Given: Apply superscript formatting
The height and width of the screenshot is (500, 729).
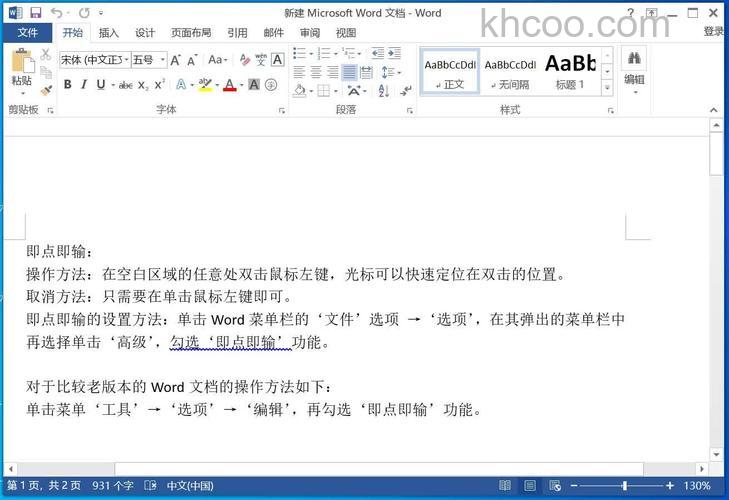Looking at the screenshot, I should (x=159, y=85).
